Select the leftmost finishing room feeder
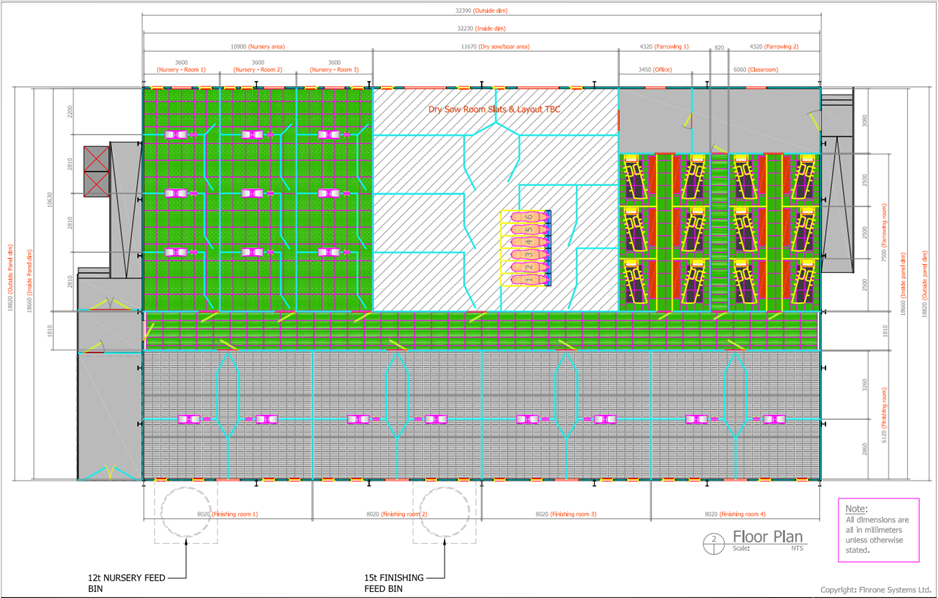 pyautogui.click(x=187, y=419)
